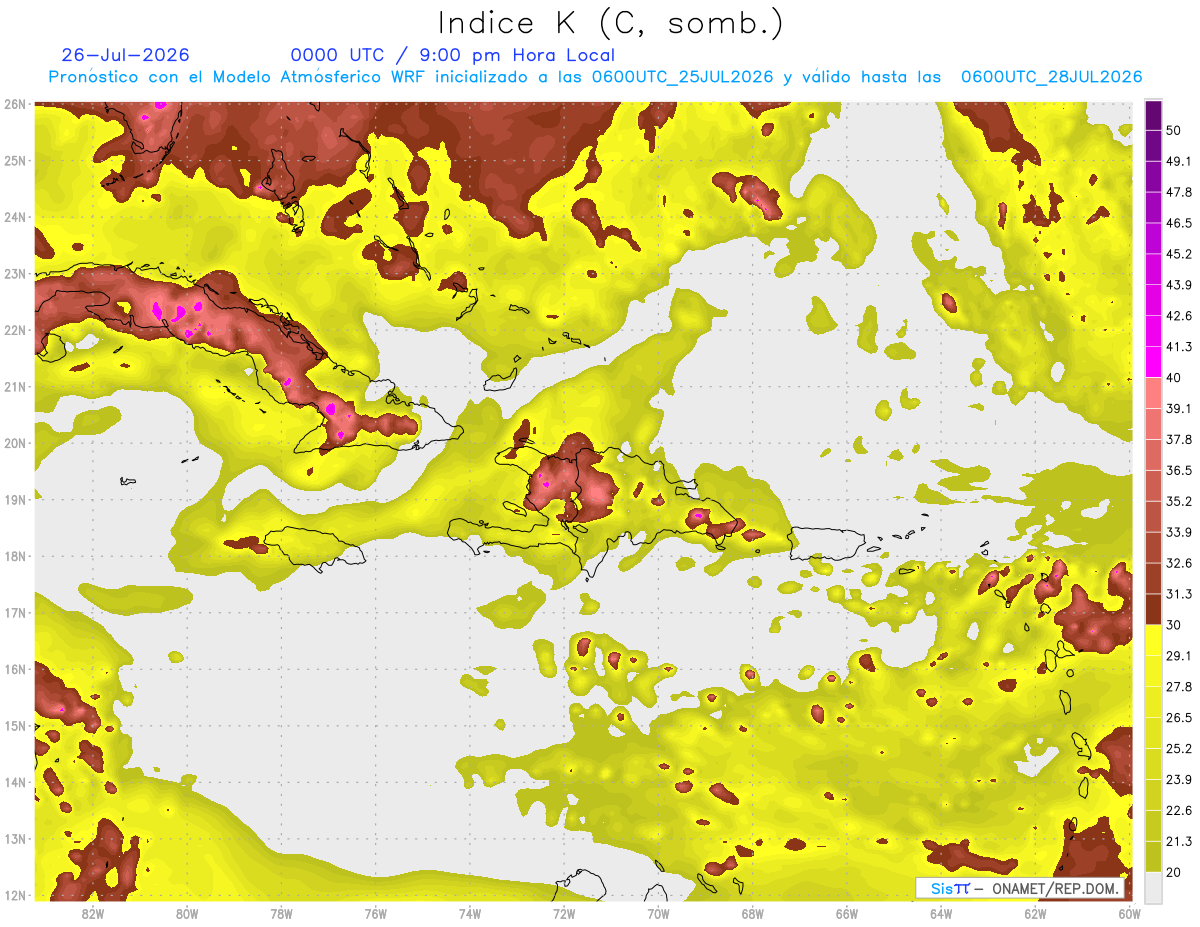The height and width of the screenshot is (927, 1200).
Task: Click legend value "22.6"
Action: (x=1179, y=811)
